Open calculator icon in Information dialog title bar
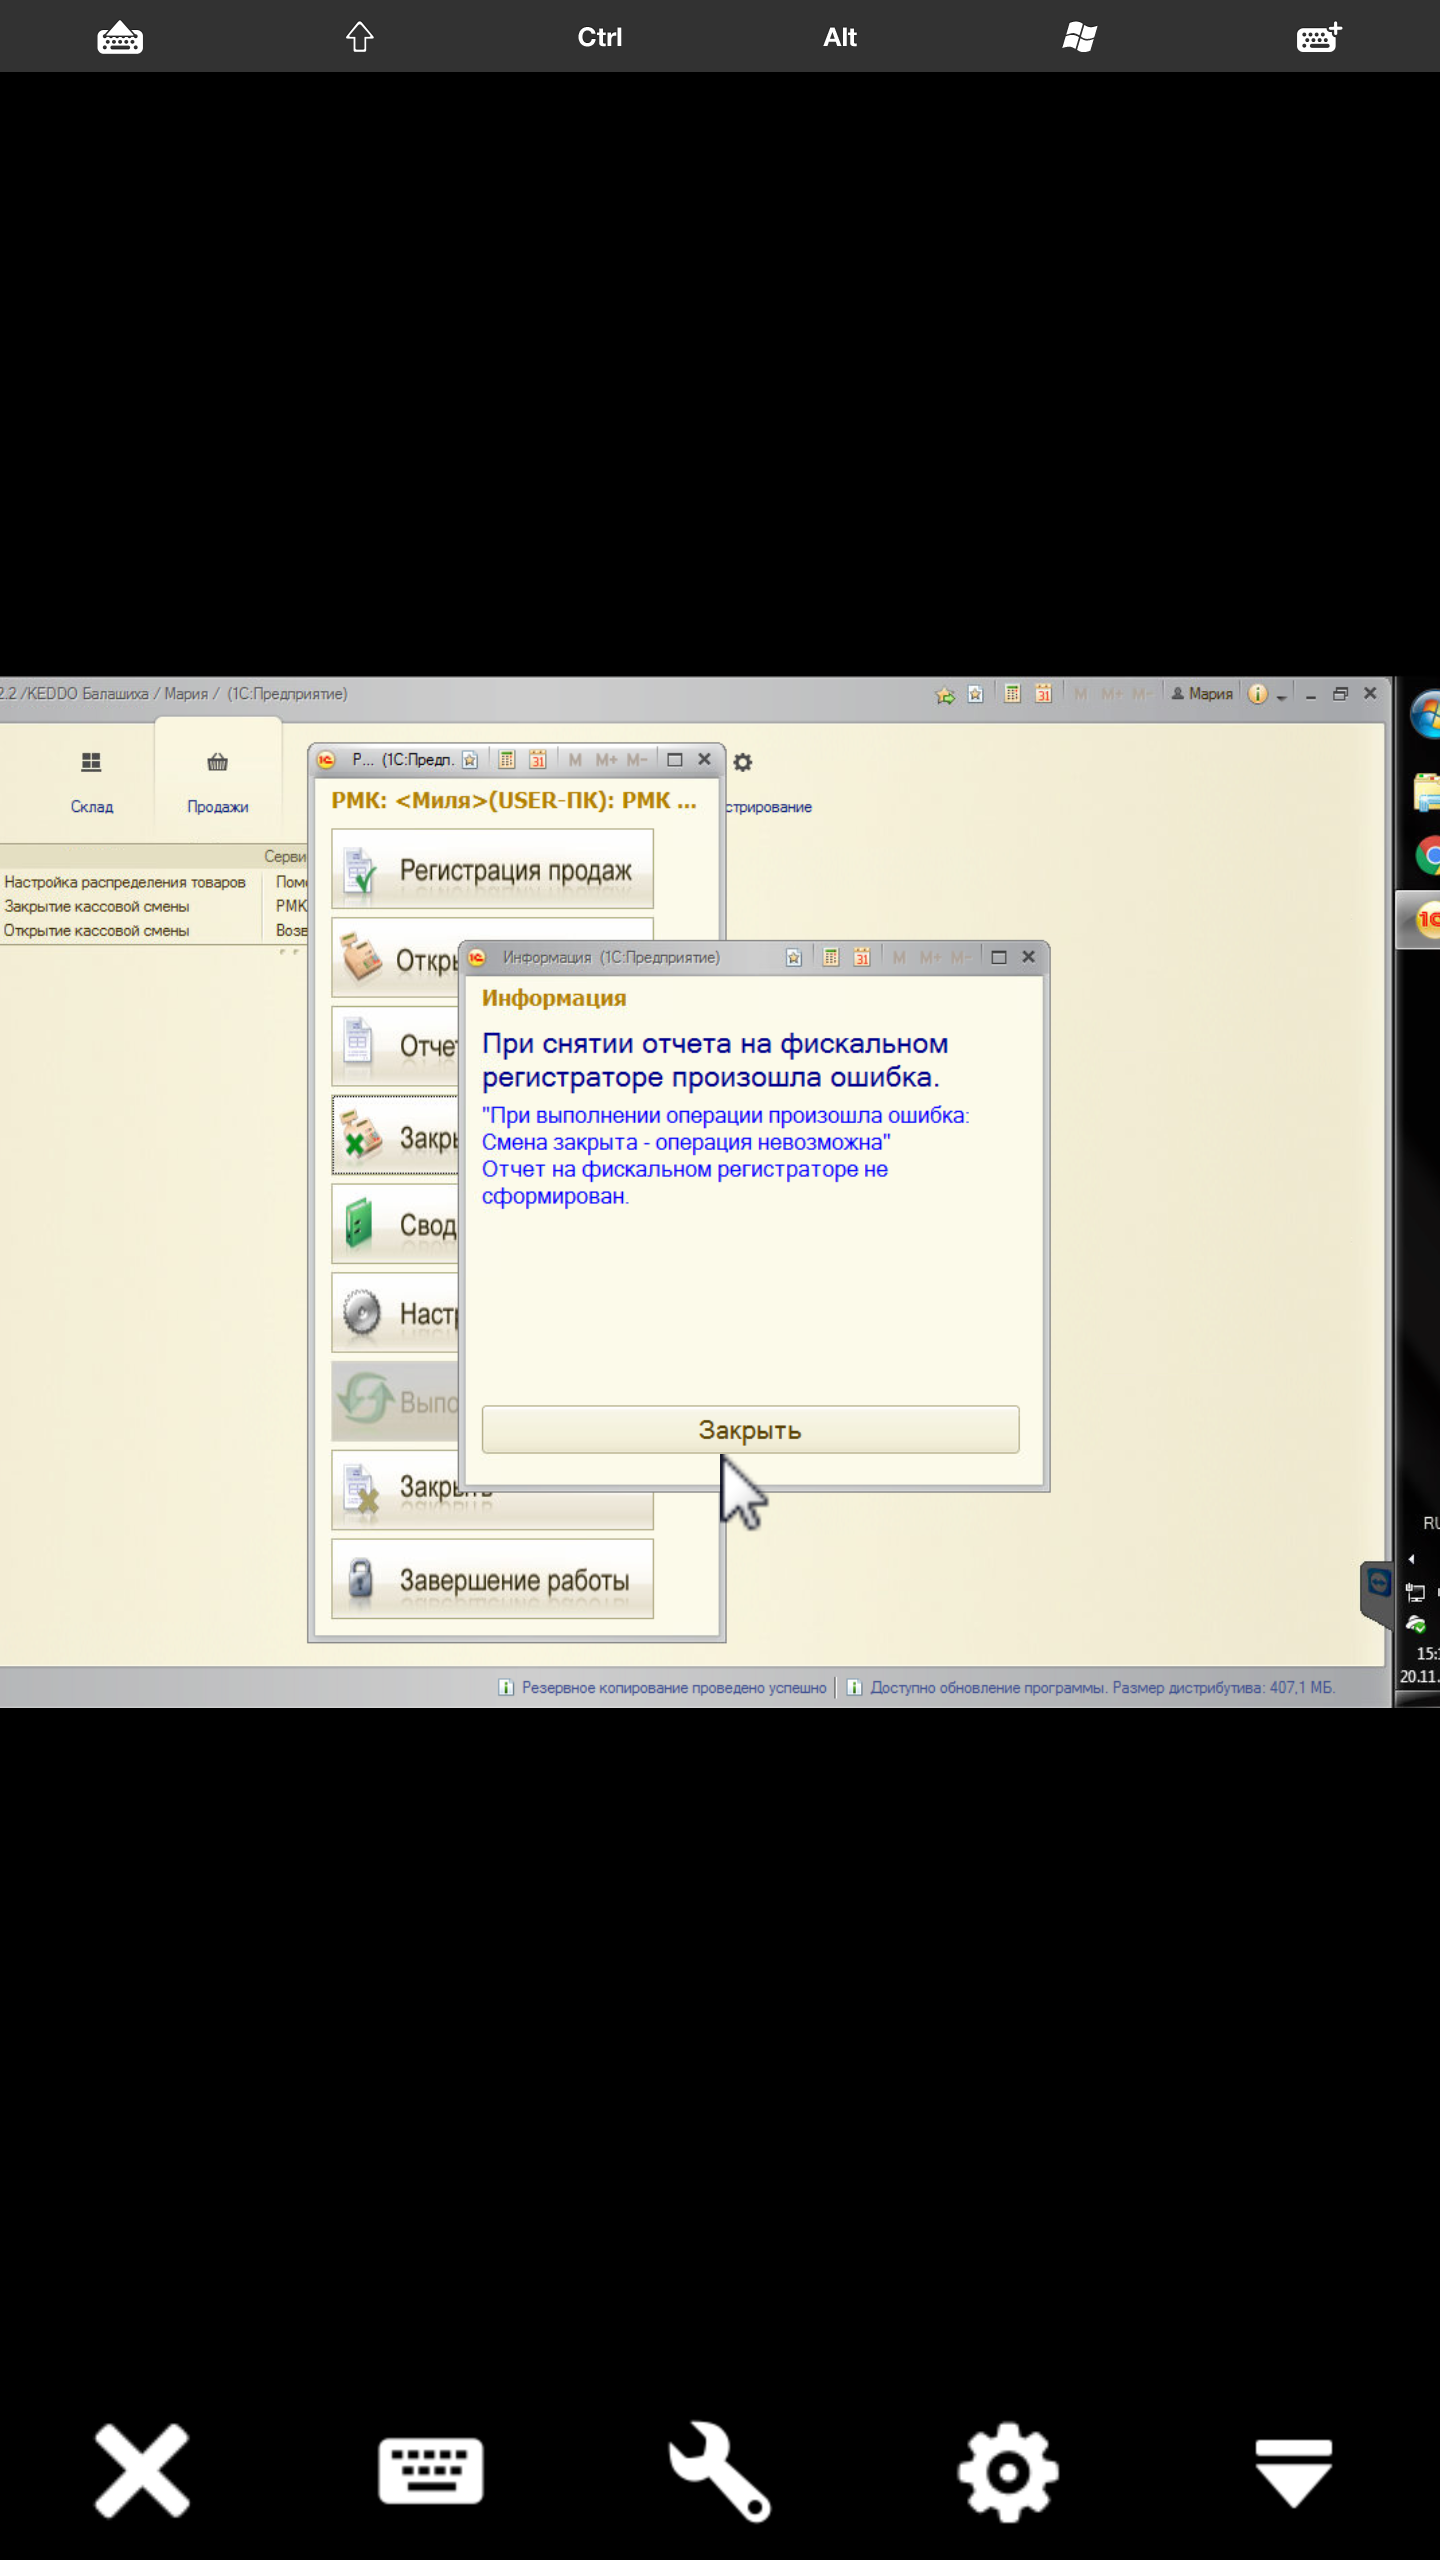This screenshot has height=2560, width=1440. click(831, 957)
